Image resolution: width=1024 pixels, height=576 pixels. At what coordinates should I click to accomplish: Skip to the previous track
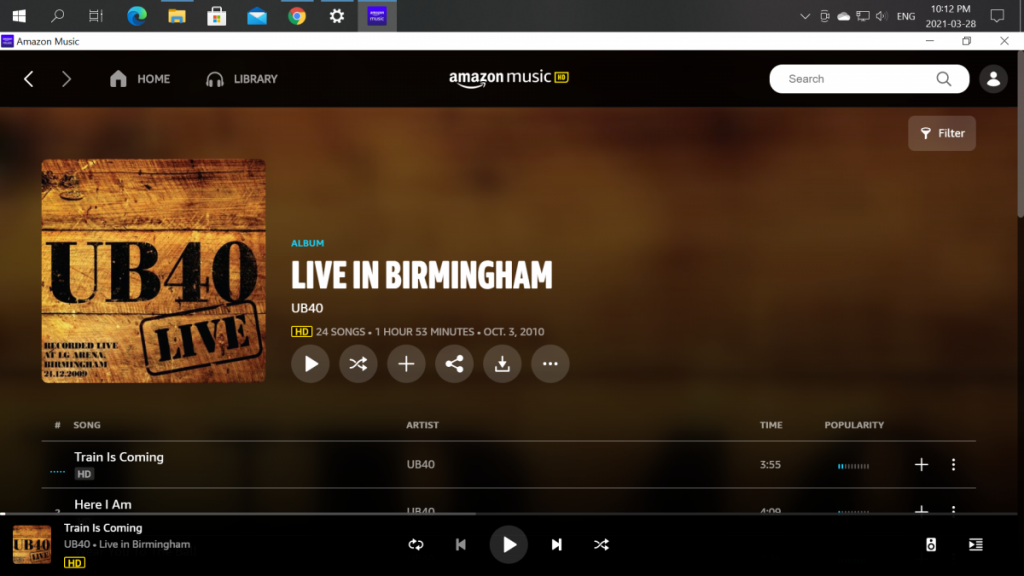pyautogui.click(x=460, y=545)
